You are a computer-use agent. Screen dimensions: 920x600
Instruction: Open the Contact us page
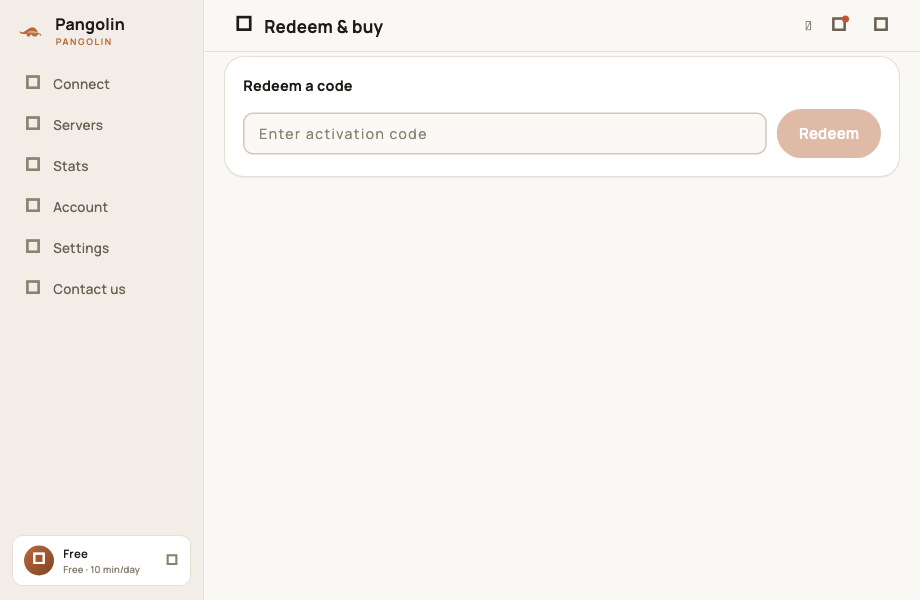(89, 289)
